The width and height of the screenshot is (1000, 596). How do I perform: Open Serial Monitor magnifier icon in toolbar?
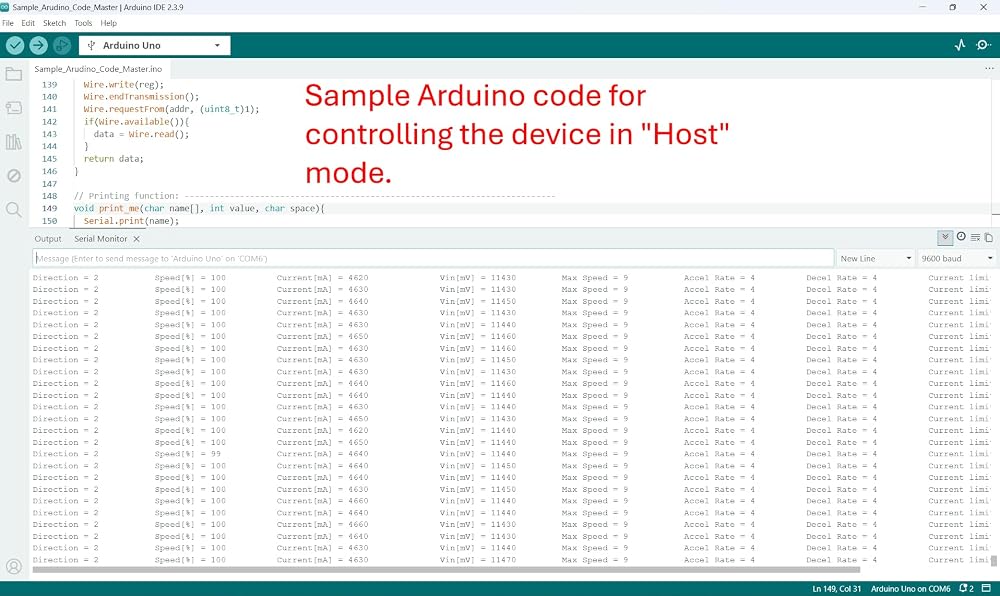[983, 45]
